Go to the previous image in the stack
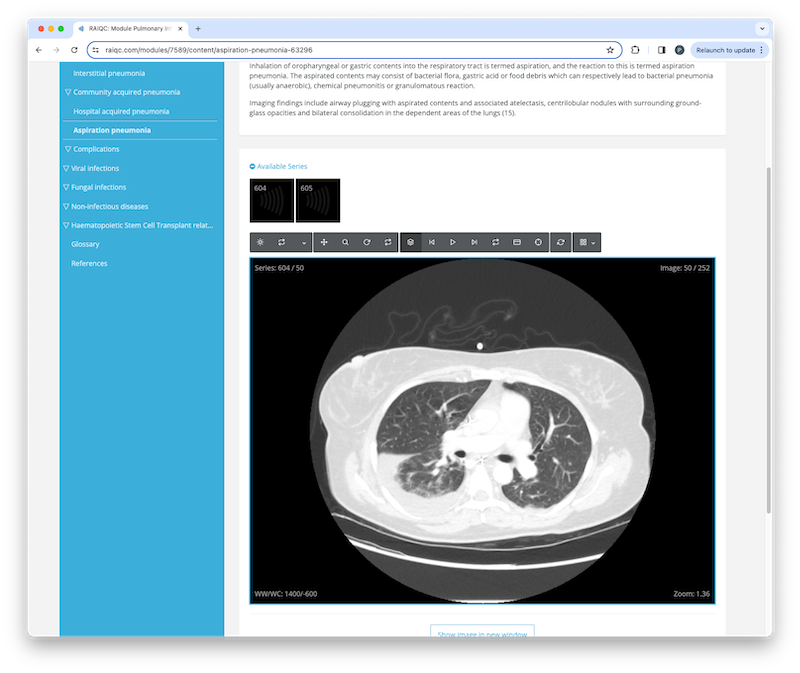The width and height of the screenshot is (800, 673). pos(432,242)
